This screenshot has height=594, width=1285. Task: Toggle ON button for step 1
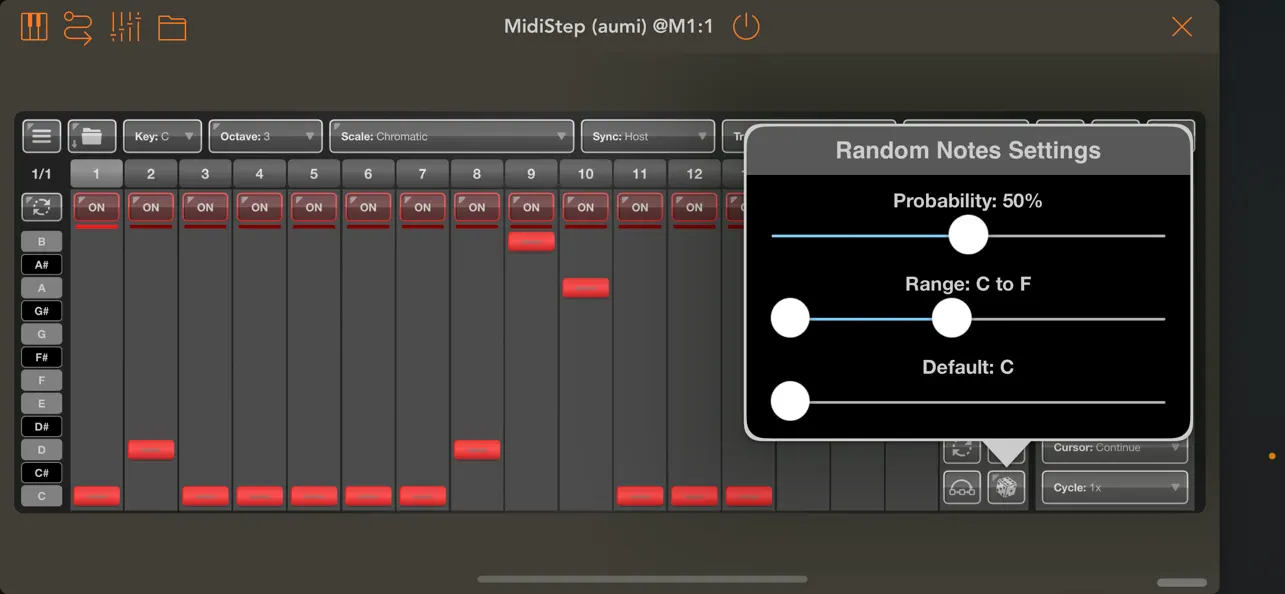96,208
